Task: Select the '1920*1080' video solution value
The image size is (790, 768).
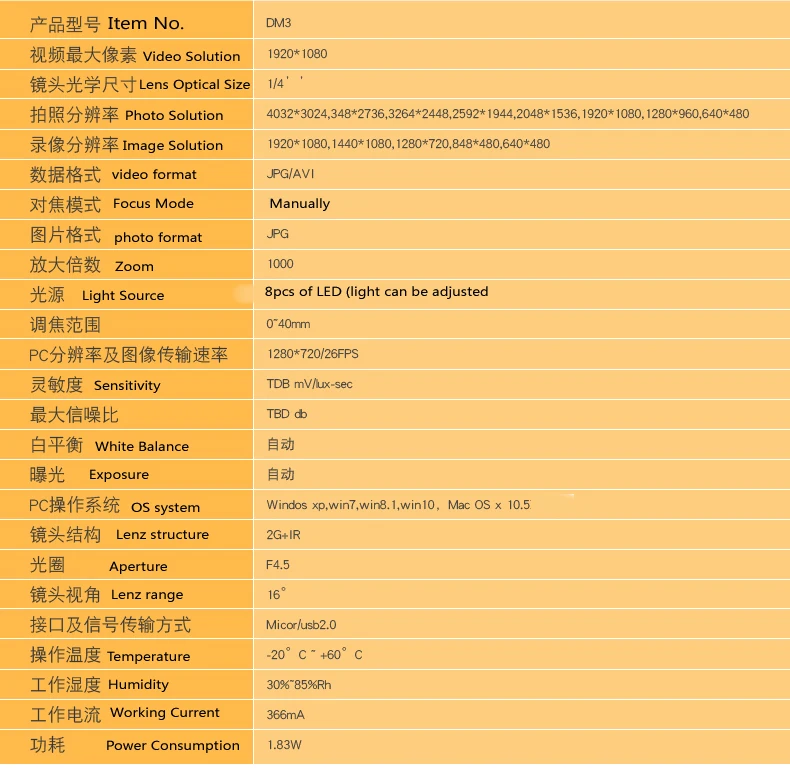Action: click(x=297, y=54)
